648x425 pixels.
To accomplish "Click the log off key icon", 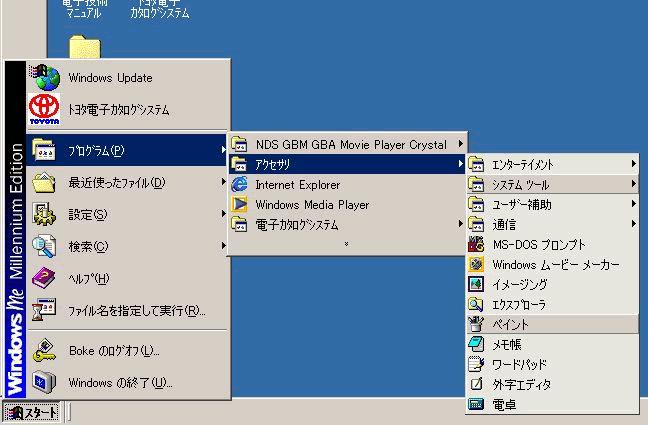I will (44, 351).
